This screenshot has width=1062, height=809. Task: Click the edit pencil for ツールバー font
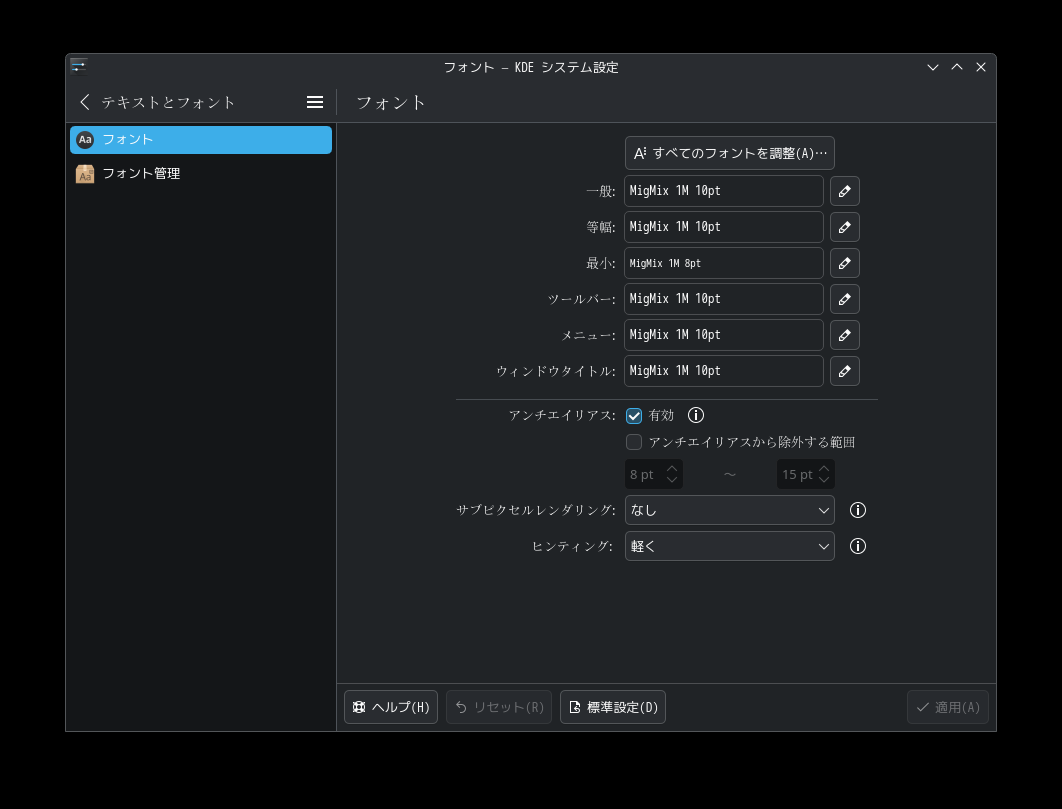tap(845, 299)
